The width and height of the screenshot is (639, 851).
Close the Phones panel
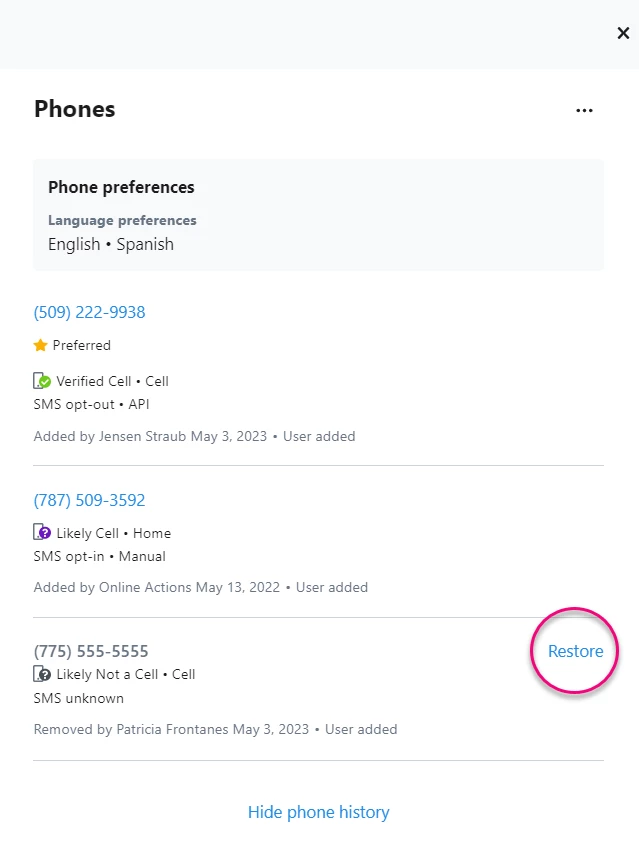click(x=623, y=32)
